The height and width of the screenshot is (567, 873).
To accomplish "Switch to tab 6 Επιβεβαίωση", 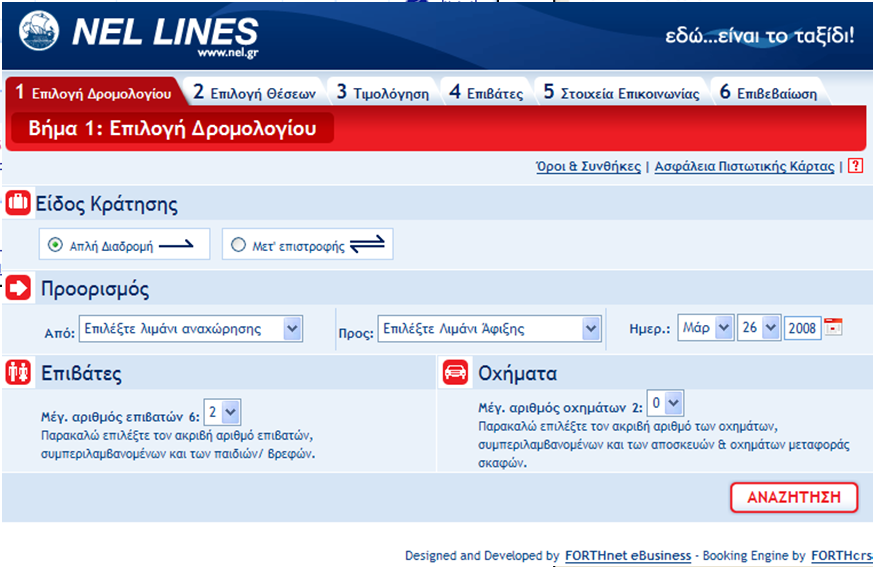I will pos(768,92).
